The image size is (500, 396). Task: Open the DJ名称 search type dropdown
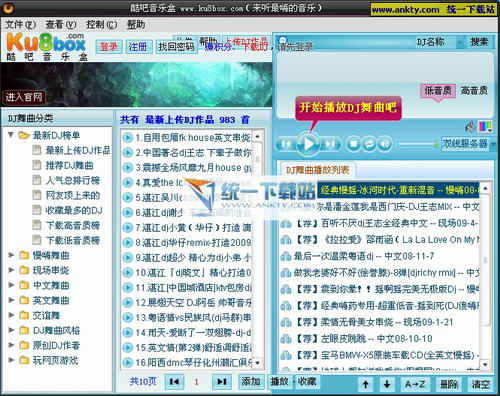pos(439,42)
